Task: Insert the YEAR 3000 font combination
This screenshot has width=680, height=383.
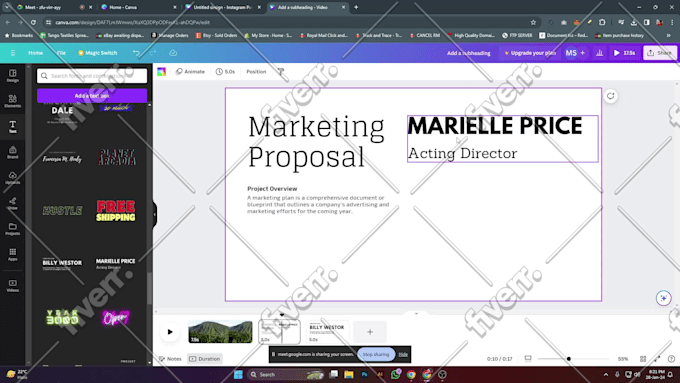Action: (x=62, y=317)
